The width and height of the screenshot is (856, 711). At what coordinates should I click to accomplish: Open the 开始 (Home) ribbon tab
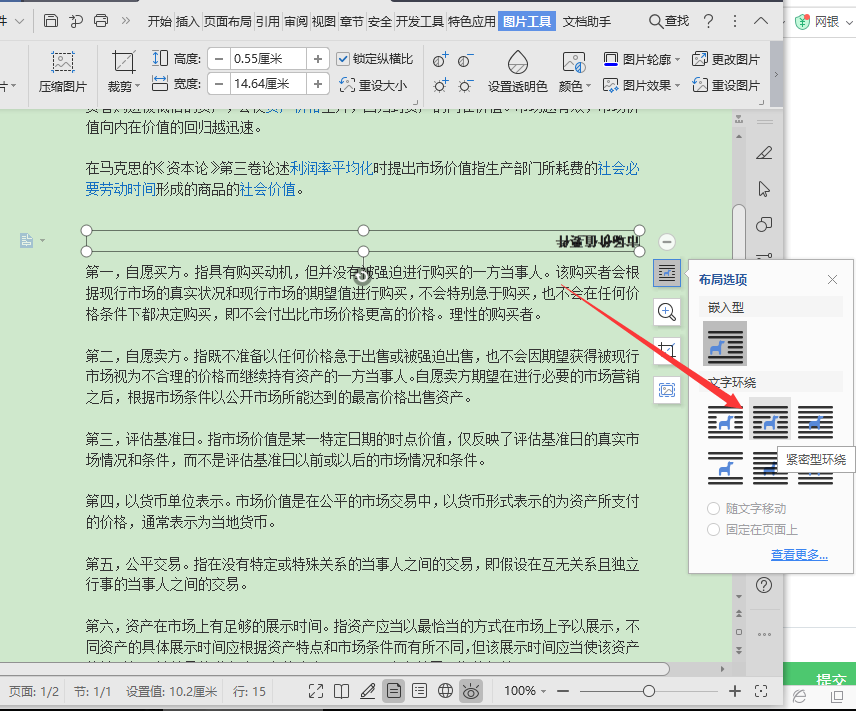[x=159, y=21]
